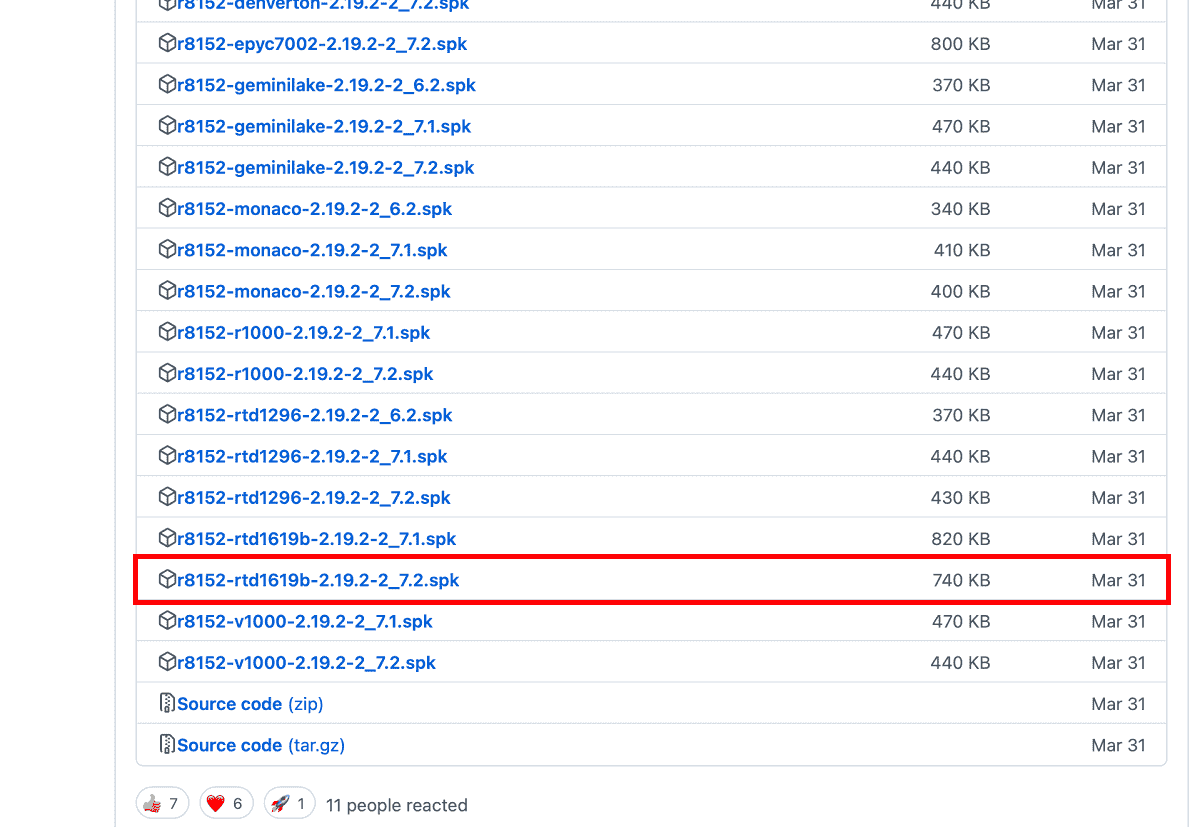
Task: Click the package icon beside r8152-rtd1296-2.19.2-2_7.2.spk
Action: click(x=167, y=497)
